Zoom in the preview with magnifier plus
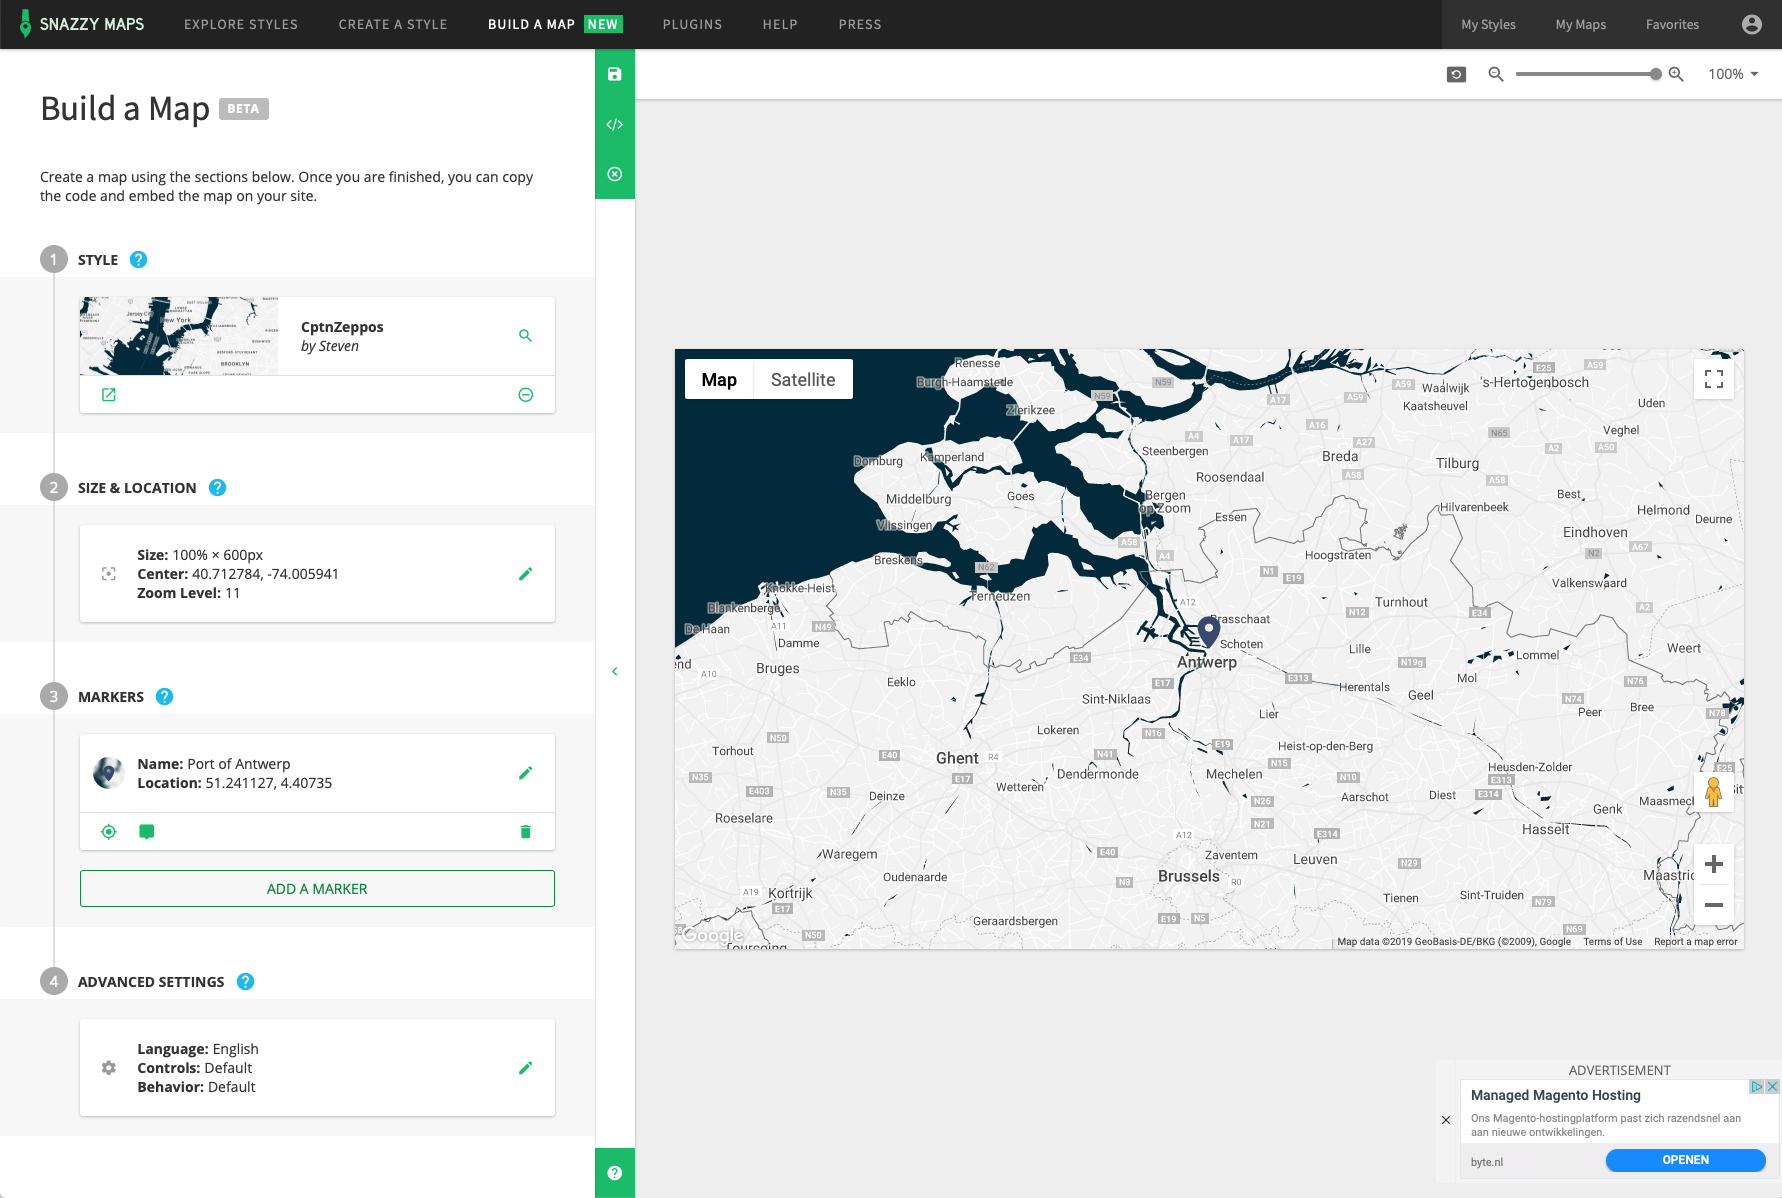Screen dimensions: 1782x1198 coord(1676,74)
